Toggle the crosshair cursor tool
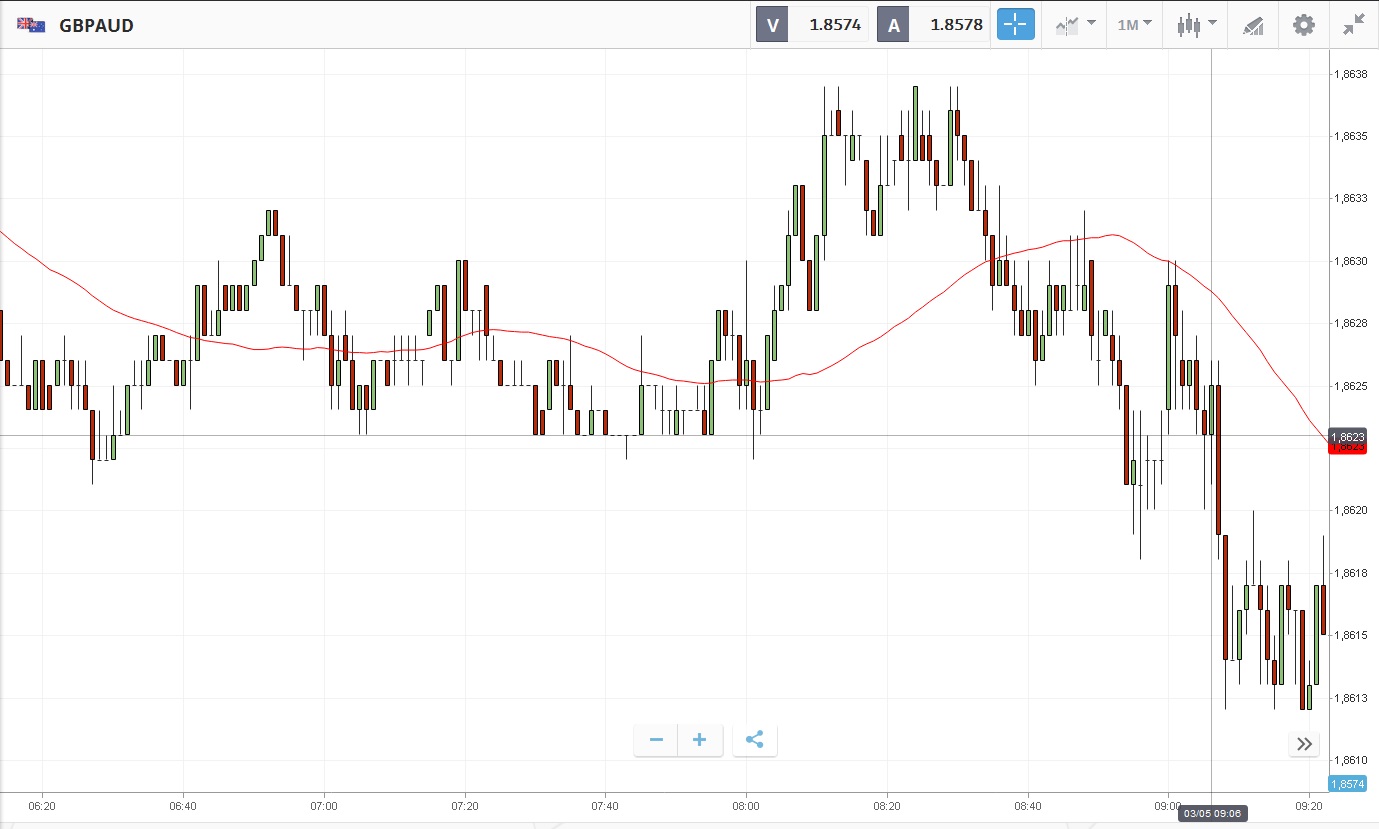 1015,25
